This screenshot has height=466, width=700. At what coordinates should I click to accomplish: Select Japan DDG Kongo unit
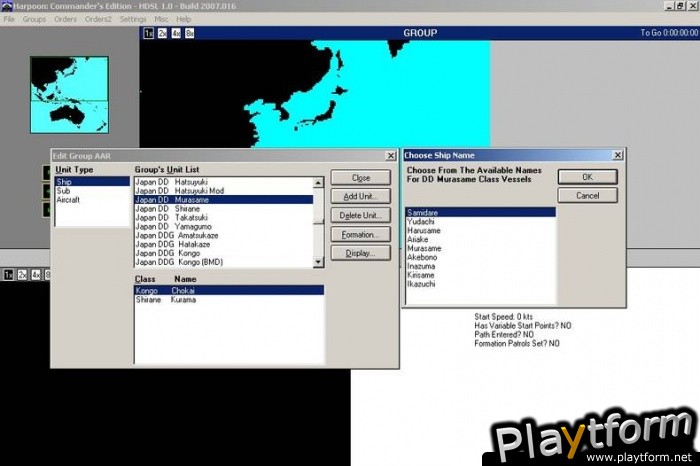tap(224, 253)
